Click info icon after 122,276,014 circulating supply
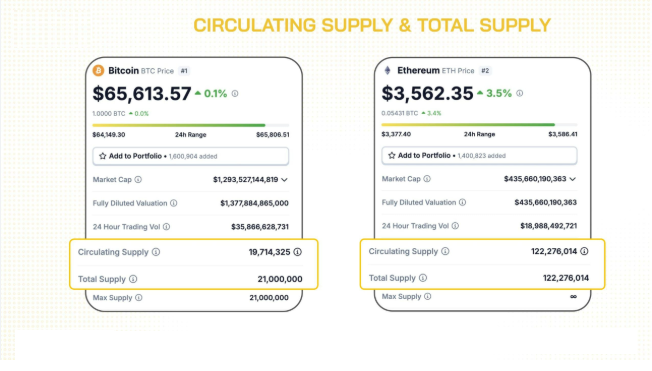This screenshot has width=652, height=371. 584,251
